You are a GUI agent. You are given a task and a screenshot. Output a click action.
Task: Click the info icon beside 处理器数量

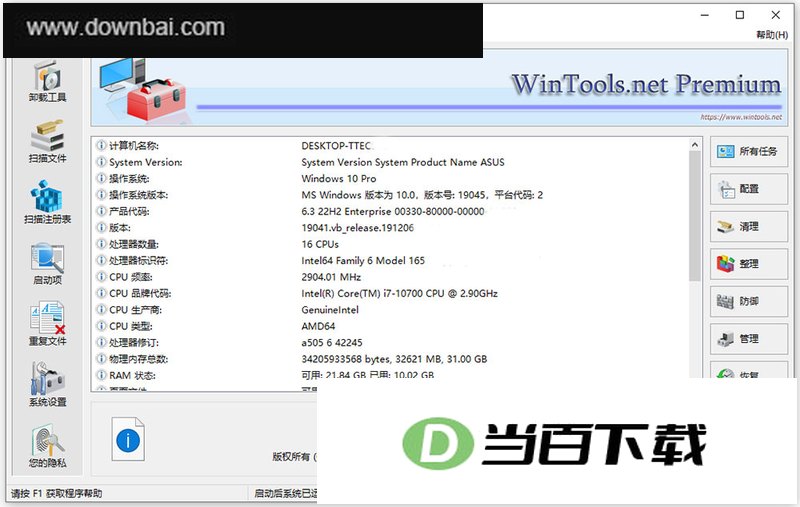point(102,244)
